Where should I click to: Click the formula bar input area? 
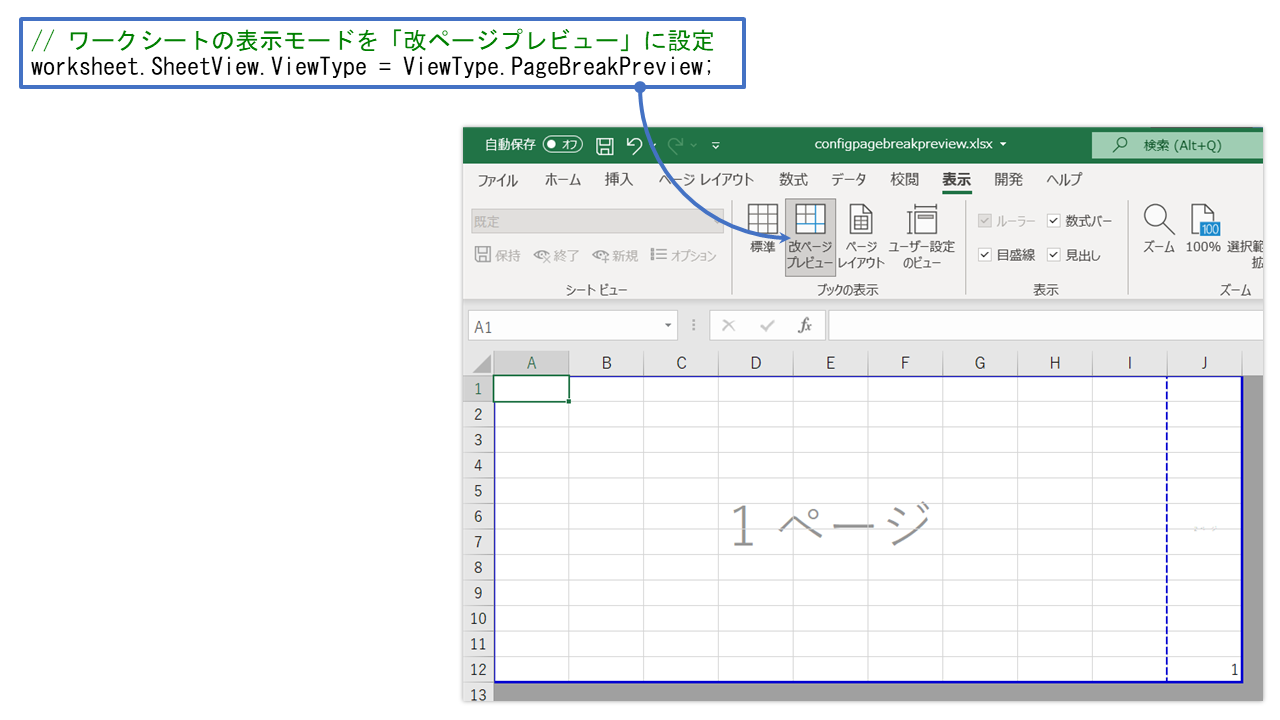point(1046,326)
